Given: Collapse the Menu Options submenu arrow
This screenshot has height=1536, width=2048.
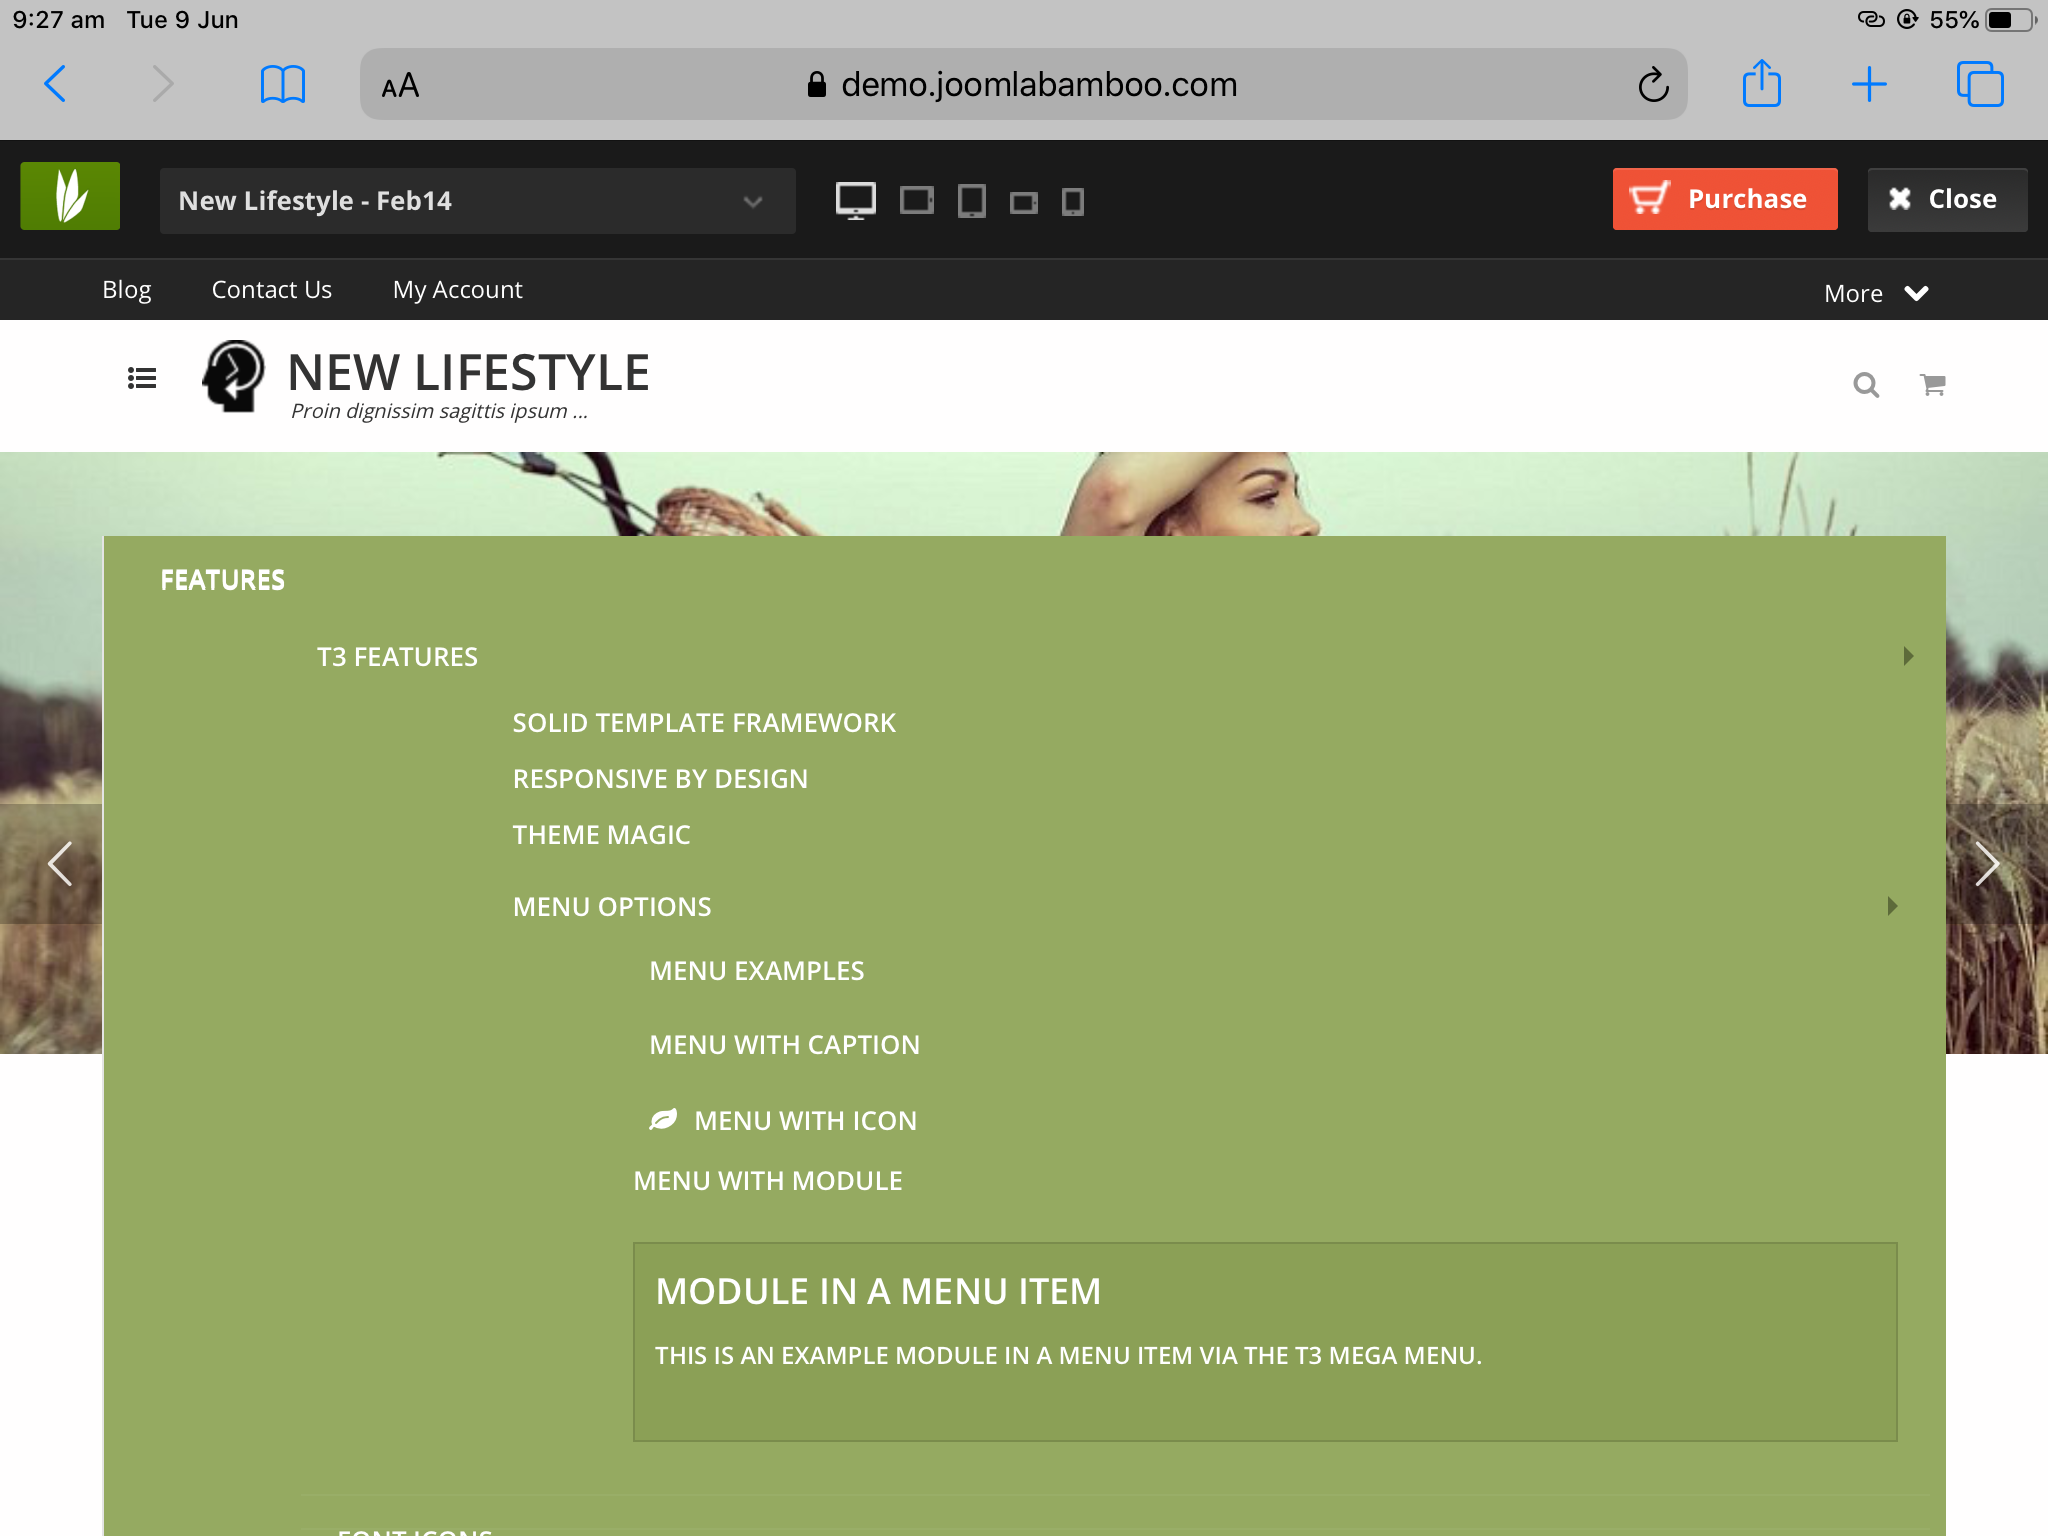Looking at the screenshot, I should 1891,906.
